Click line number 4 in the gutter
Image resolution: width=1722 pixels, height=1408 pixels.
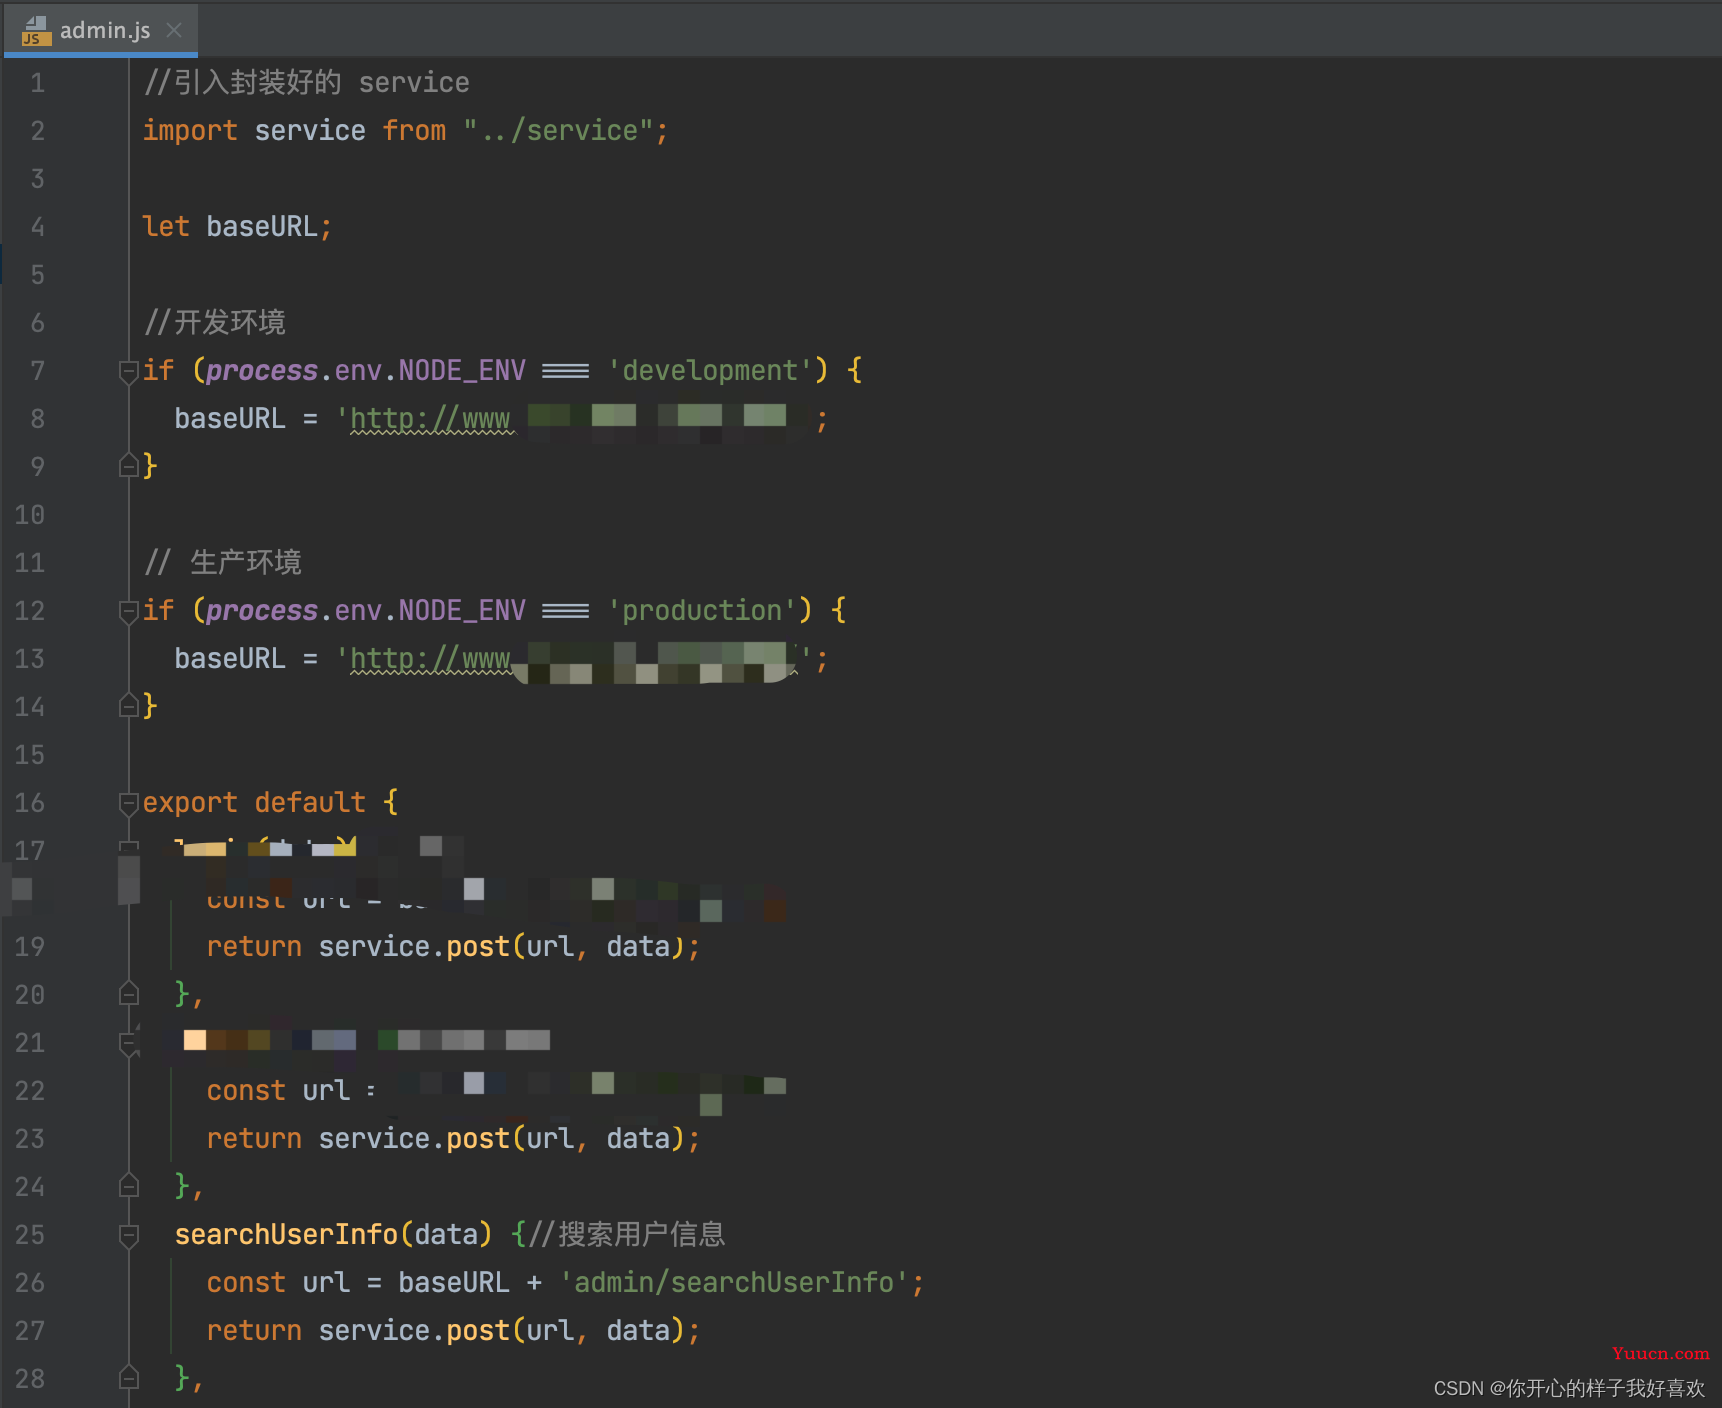click(x=37, y=227)
